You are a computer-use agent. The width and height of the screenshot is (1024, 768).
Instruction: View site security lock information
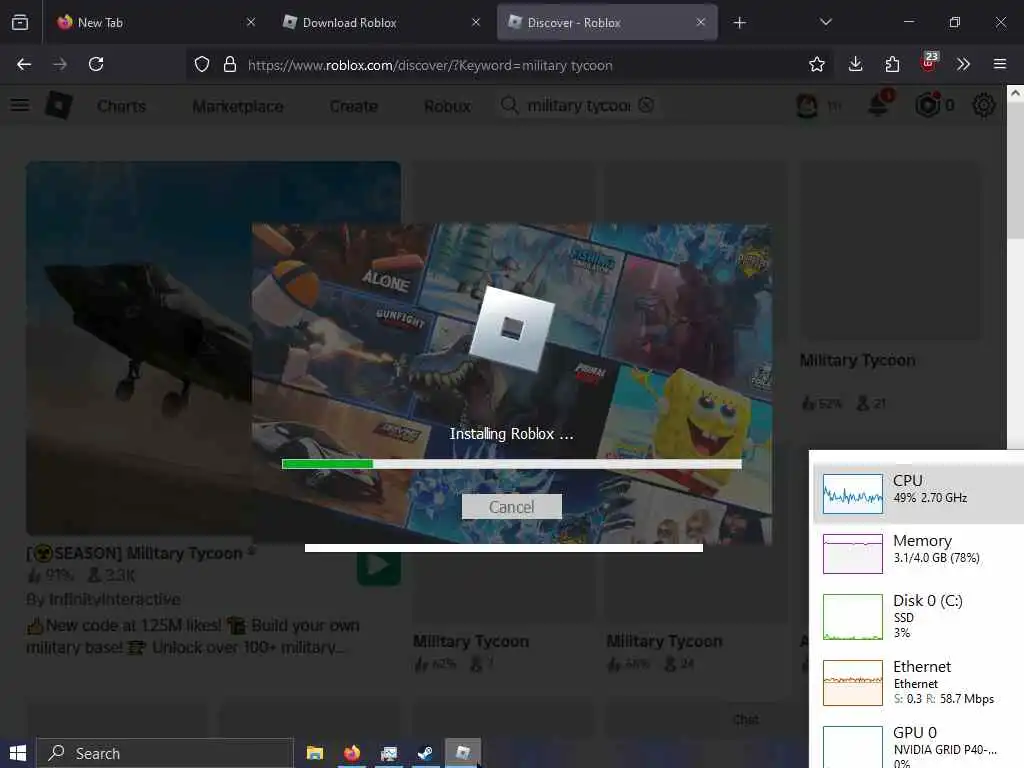[229, 64]
